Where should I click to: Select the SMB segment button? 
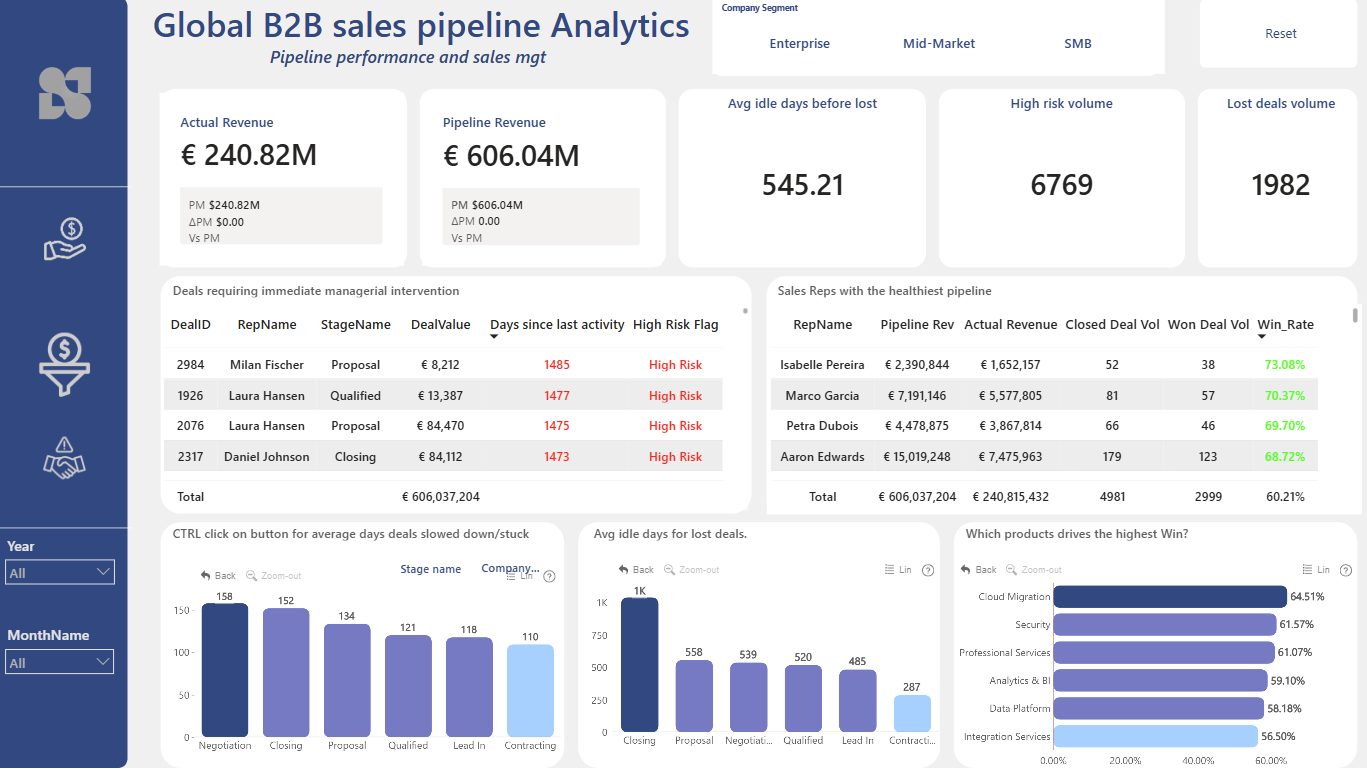tap(1078, 44)
